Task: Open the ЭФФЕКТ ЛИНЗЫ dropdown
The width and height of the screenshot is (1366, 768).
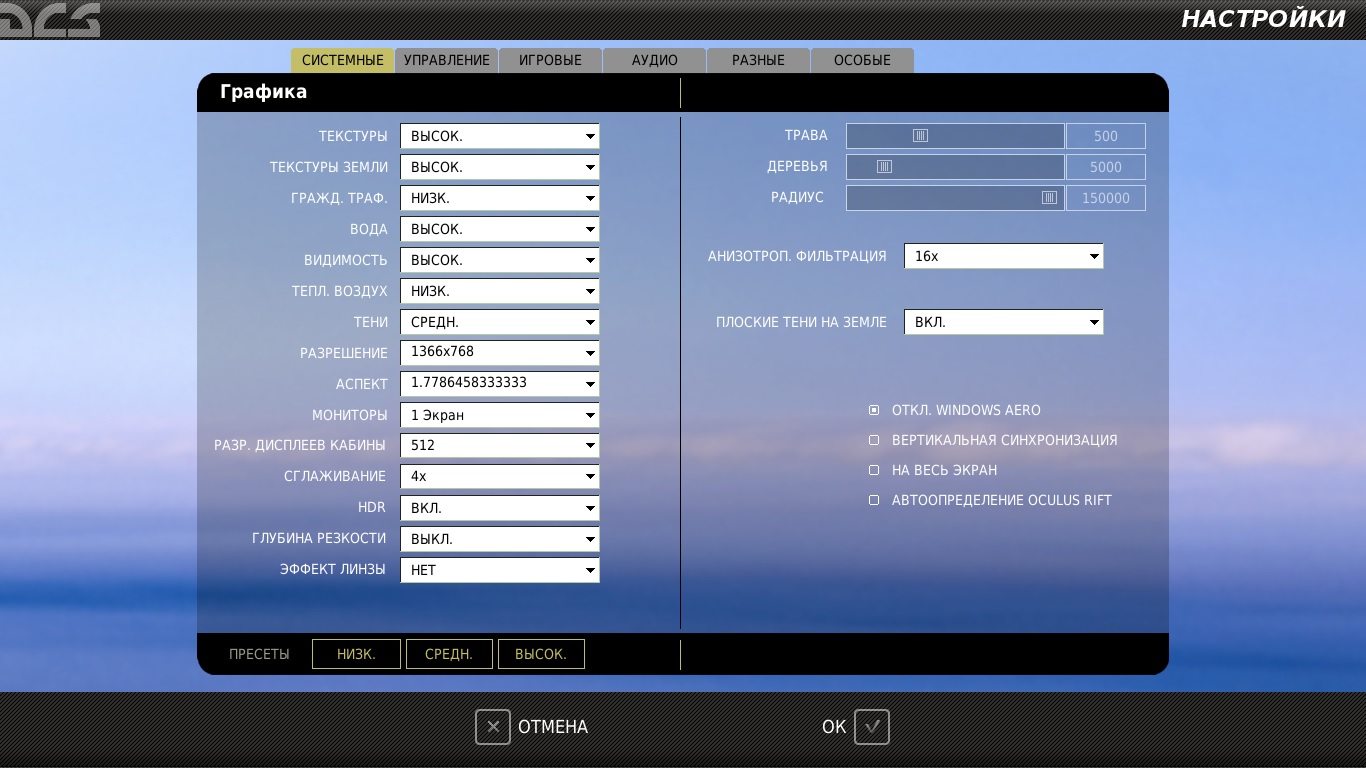Action: click(x=500, y=570)
